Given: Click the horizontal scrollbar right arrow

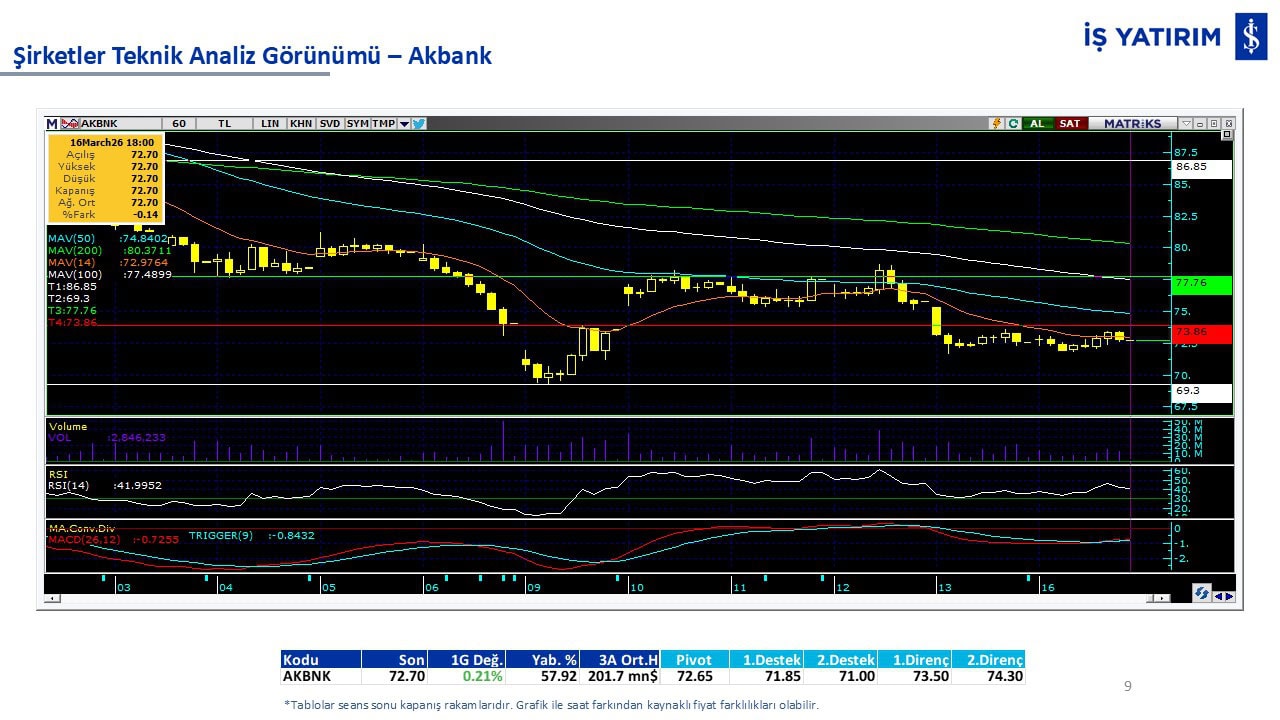Looking at the screenshot, I should [x=1160, y=598].
